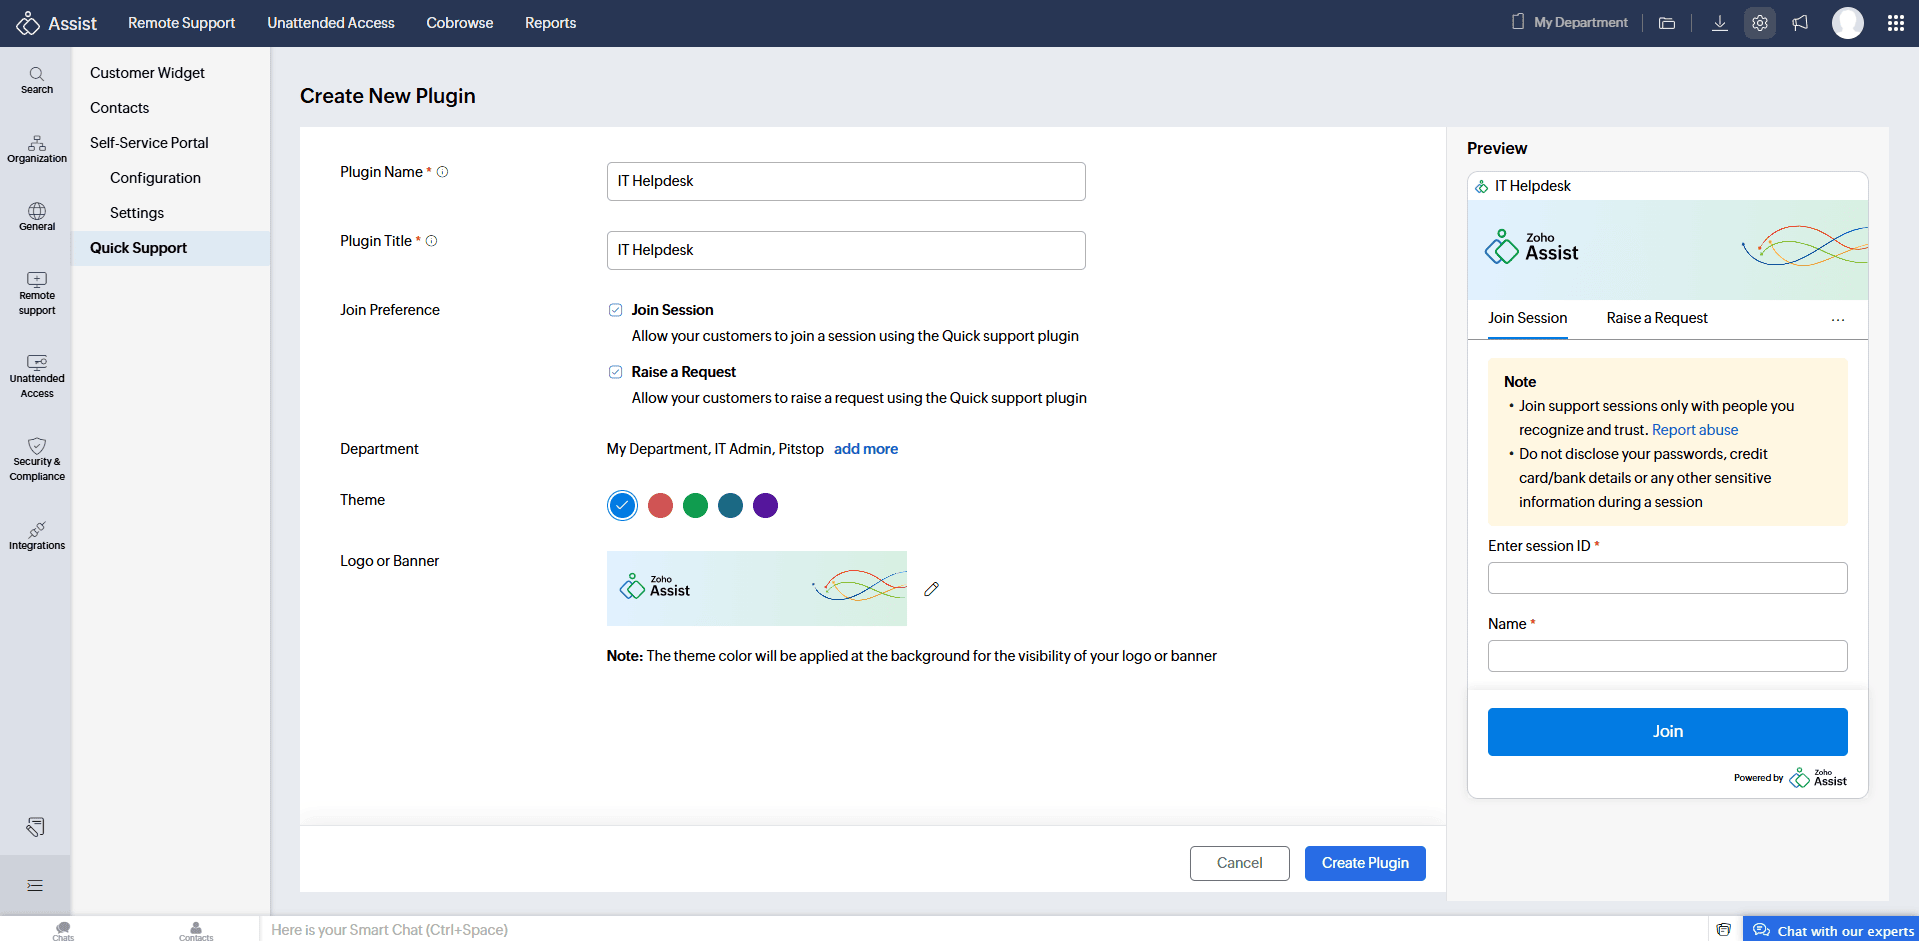Open the Unattended Access sidebar section
The height and width of the screenshot is (941, 1919).
(x=37, y=377)
